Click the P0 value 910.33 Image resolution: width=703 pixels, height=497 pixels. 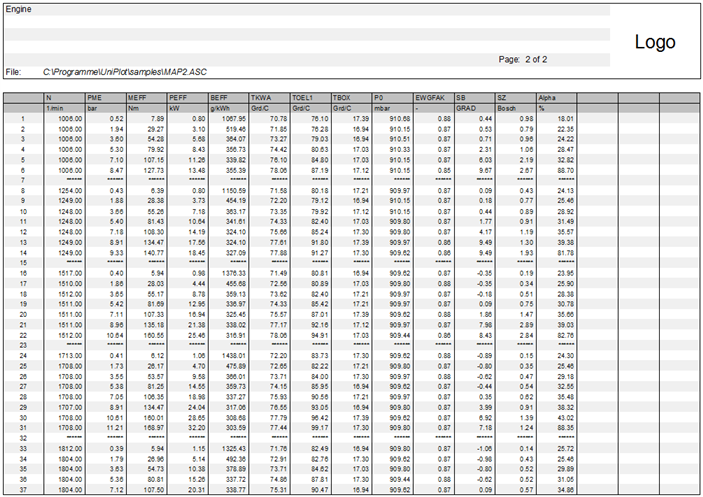click(400, 150)
